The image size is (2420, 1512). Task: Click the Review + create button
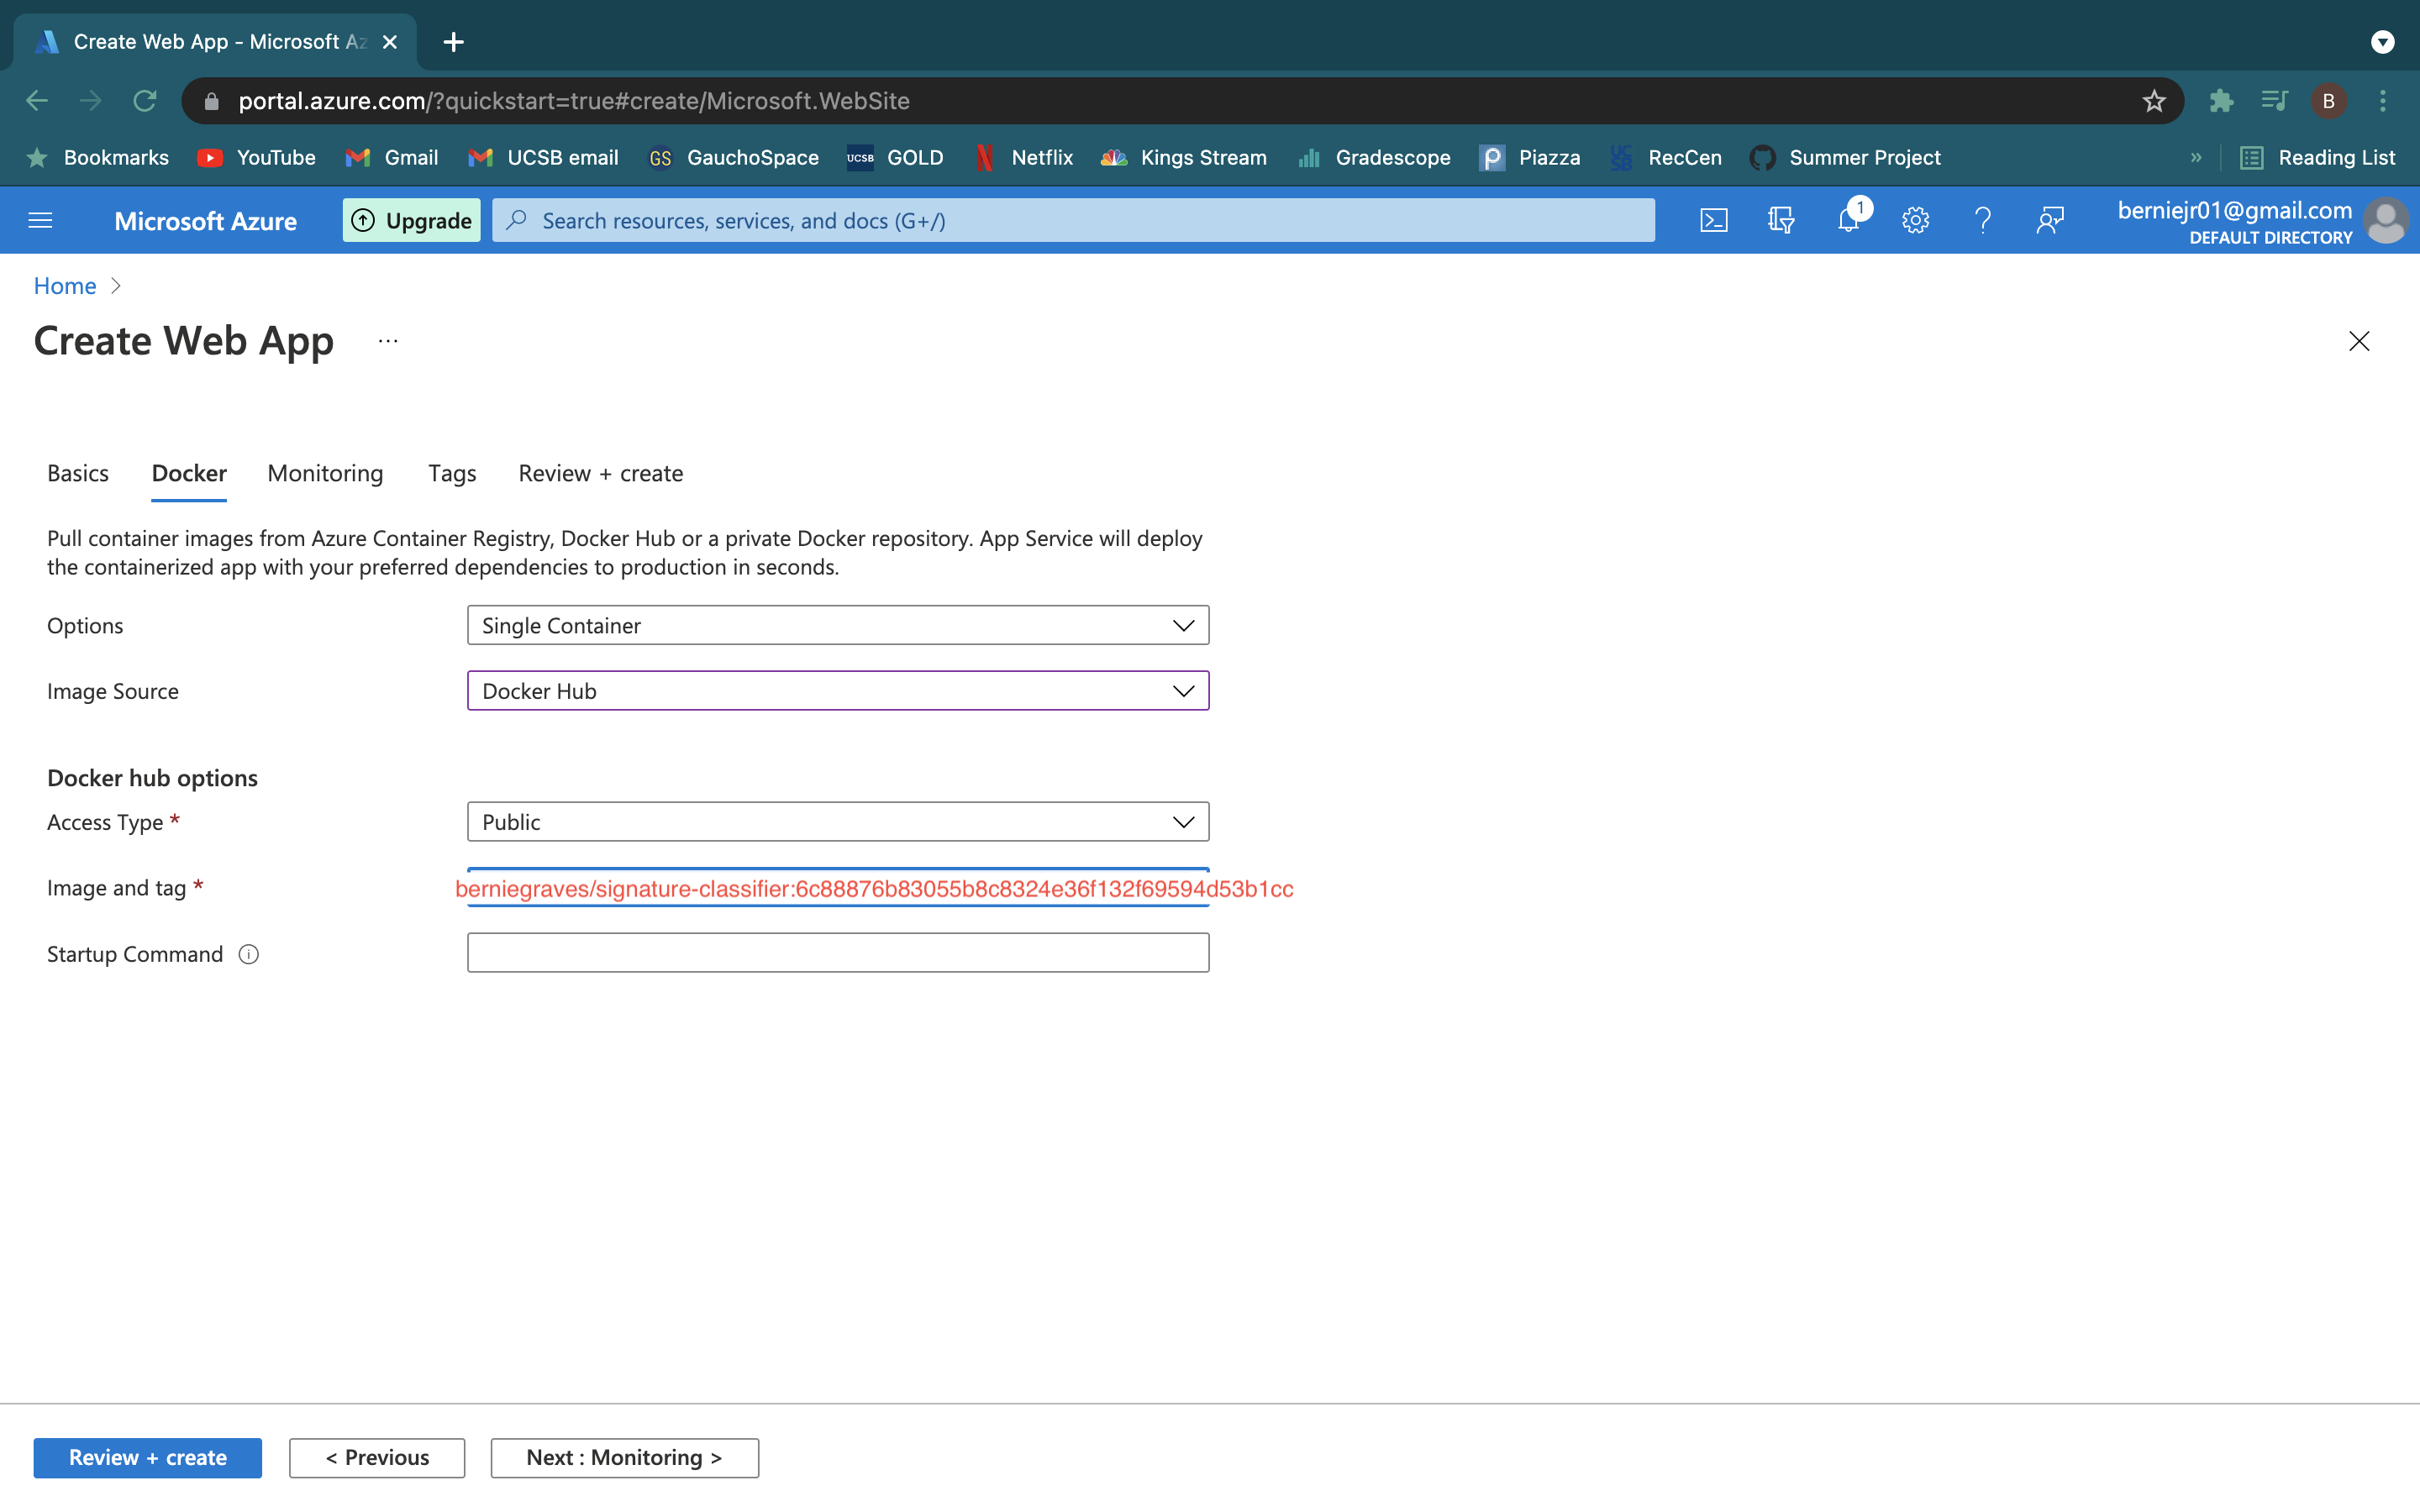[x=147, y=1457]
